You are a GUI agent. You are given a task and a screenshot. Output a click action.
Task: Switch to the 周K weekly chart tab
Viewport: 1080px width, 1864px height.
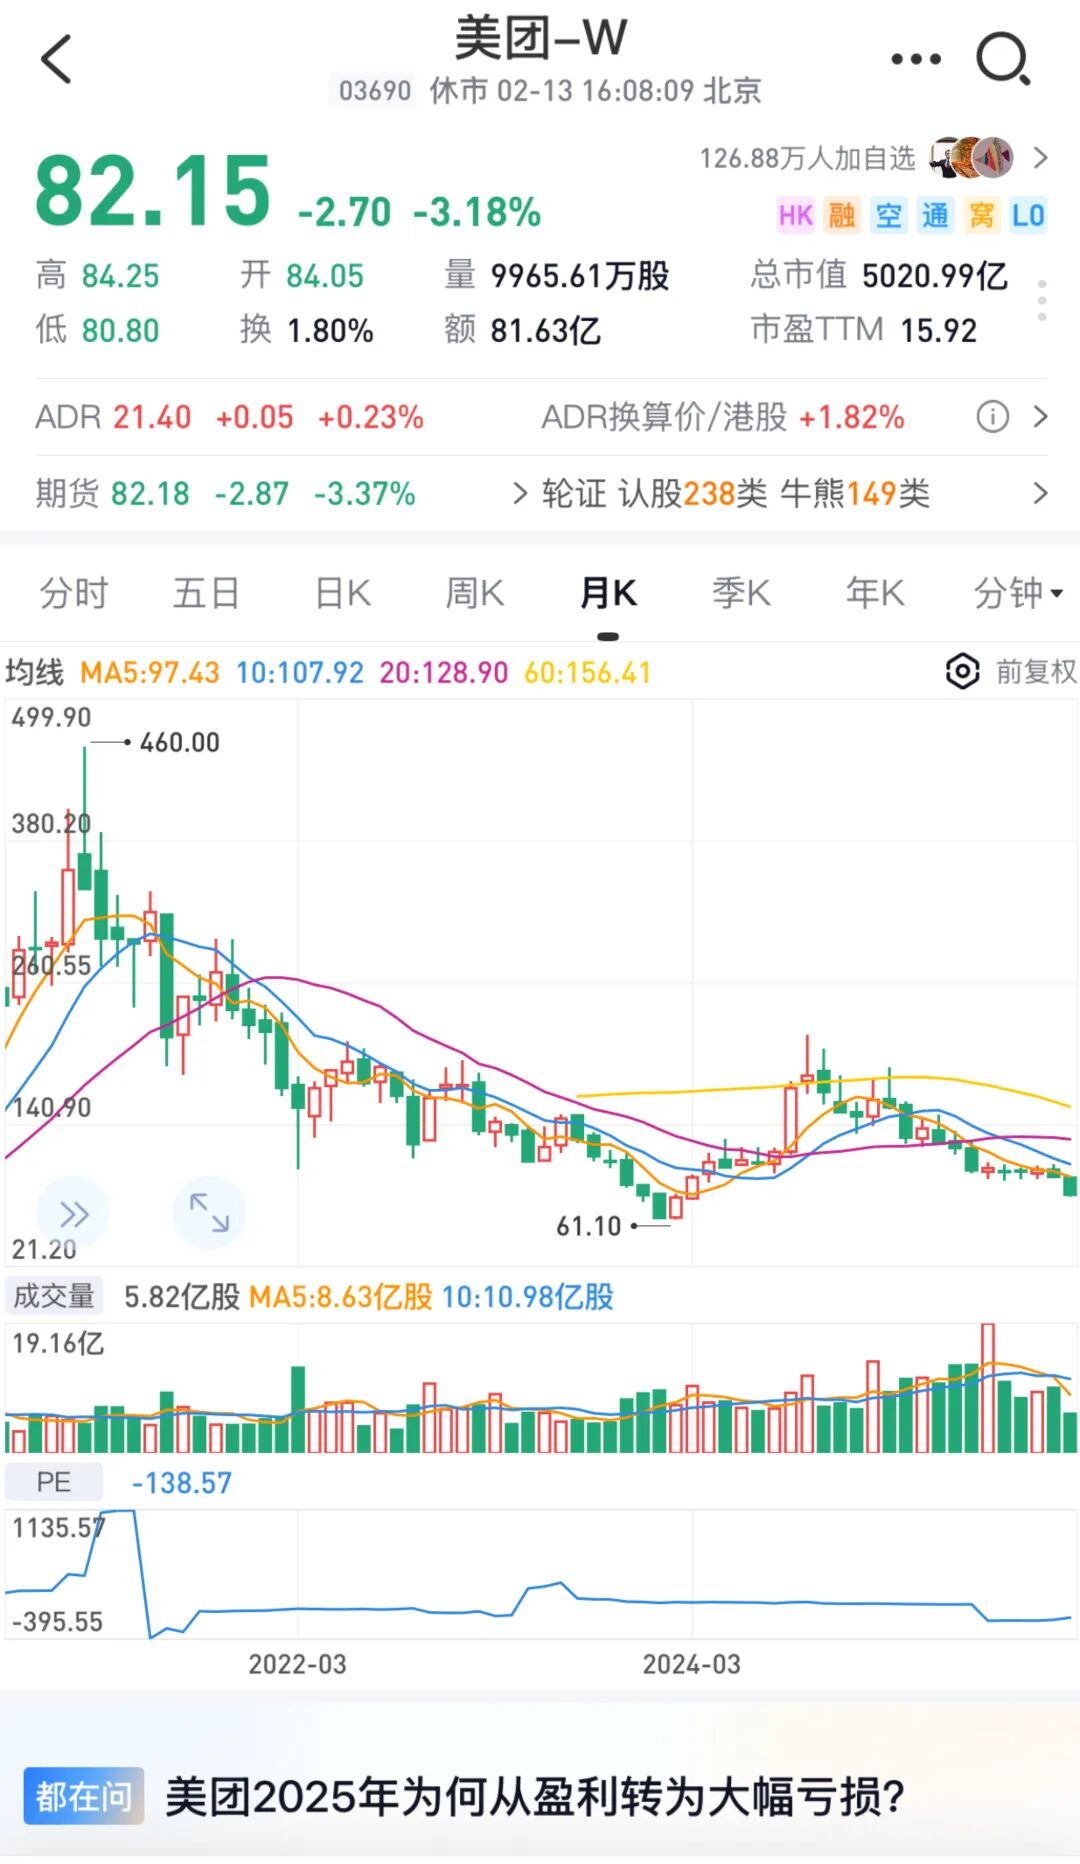pos(474,593)
